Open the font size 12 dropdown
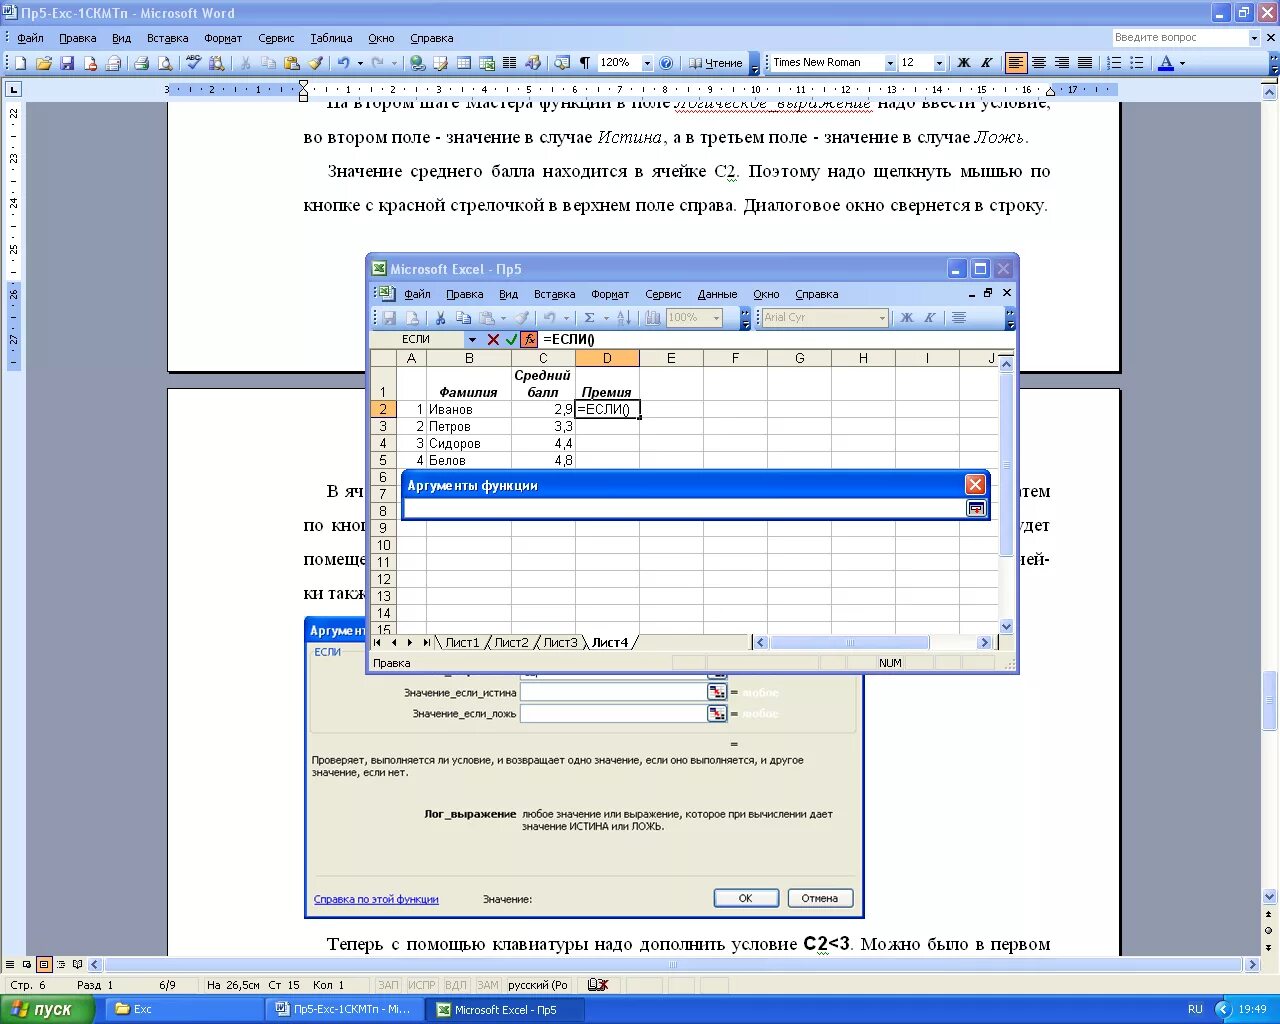The height and width of the screenshot is (1024, 1280). point(939,63)
